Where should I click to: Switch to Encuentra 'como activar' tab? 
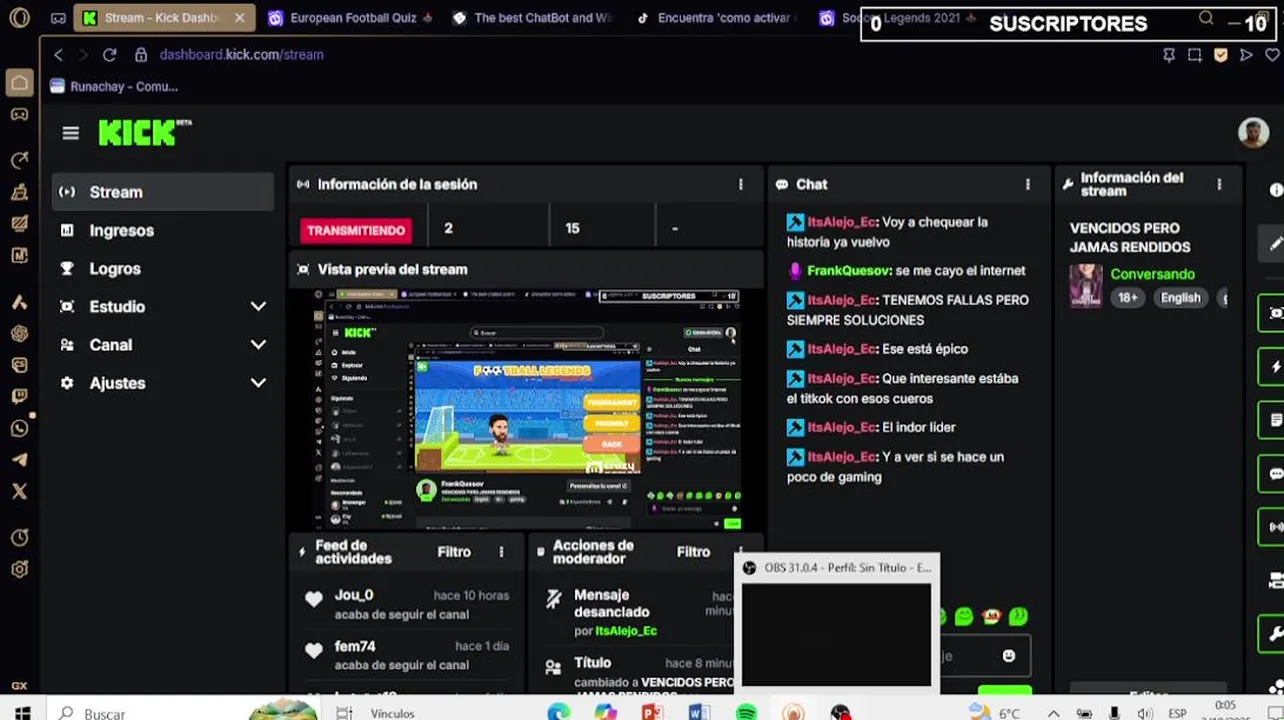[x=716, y=18]
